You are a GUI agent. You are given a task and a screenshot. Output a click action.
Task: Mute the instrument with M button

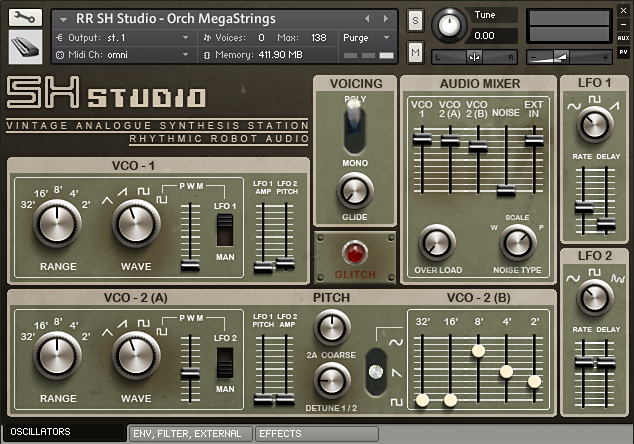415,52
